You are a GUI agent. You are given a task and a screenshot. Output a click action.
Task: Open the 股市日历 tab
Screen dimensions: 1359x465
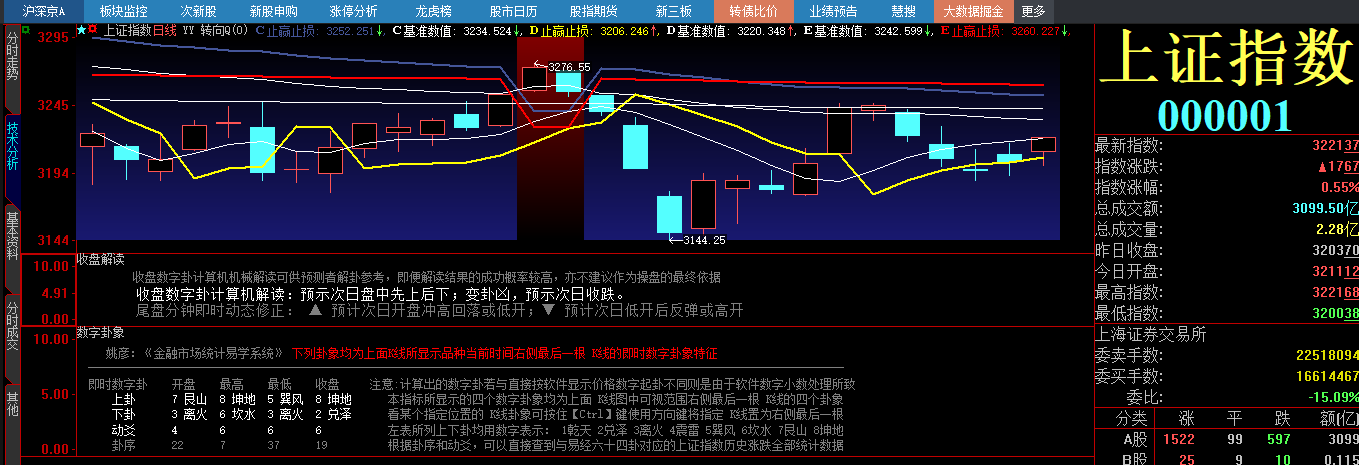pos(513,11)
